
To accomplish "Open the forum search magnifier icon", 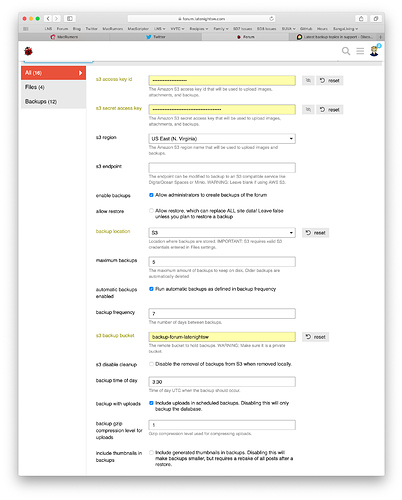I will [x=346, y=51].
